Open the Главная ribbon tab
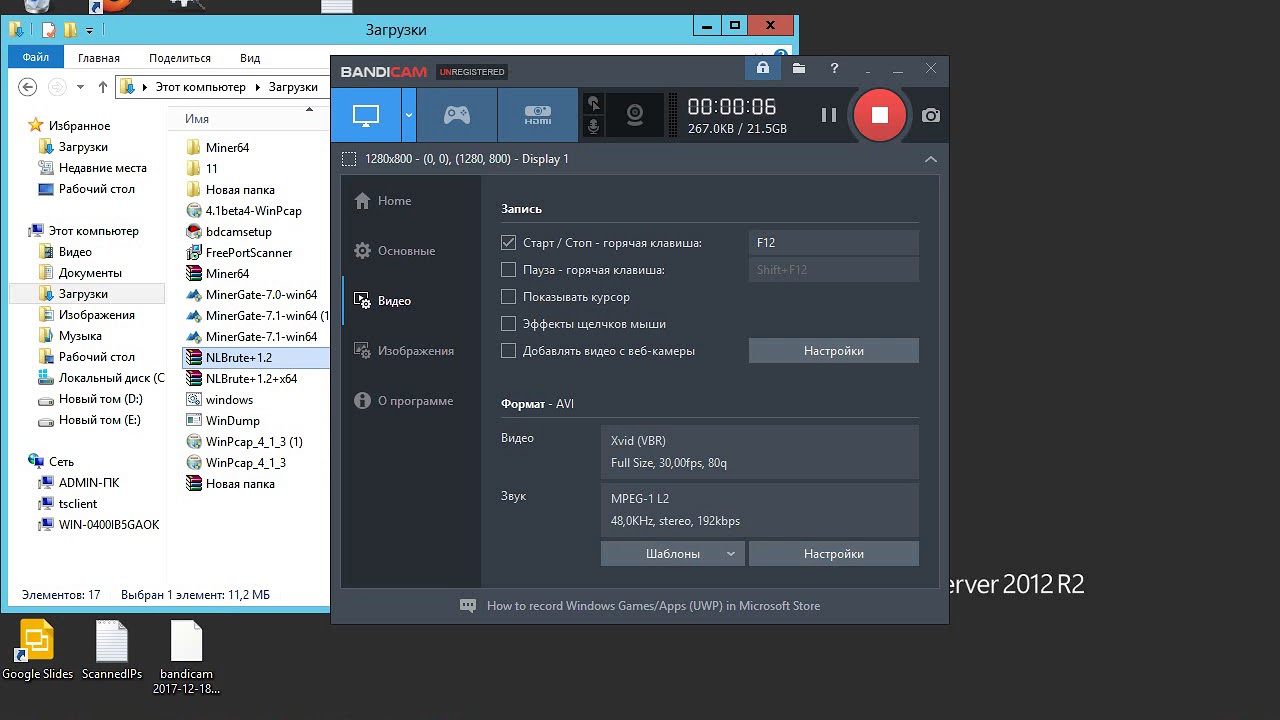Image resolution: width=1280 pixels, height=720 pixels. [99, 58]
